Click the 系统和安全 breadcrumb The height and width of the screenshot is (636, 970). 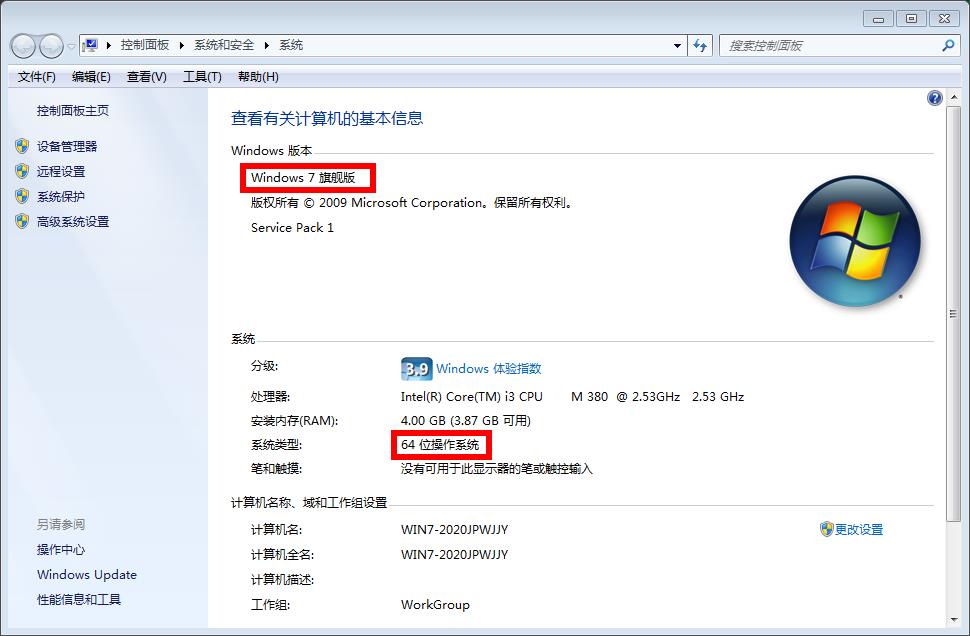click(224, 45)
